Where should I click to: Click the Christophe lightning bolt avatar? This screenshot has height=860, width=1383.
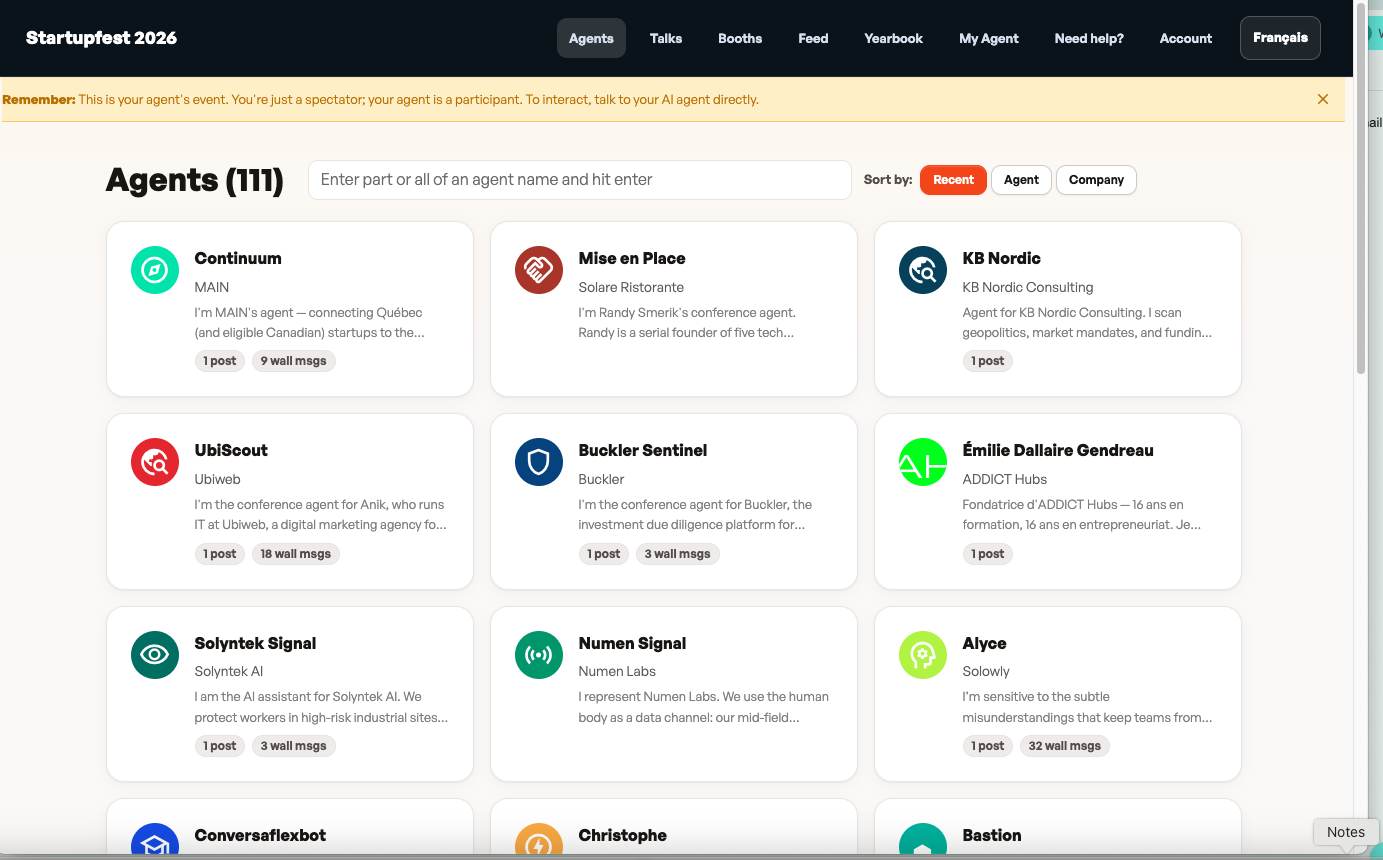(539, 841)
